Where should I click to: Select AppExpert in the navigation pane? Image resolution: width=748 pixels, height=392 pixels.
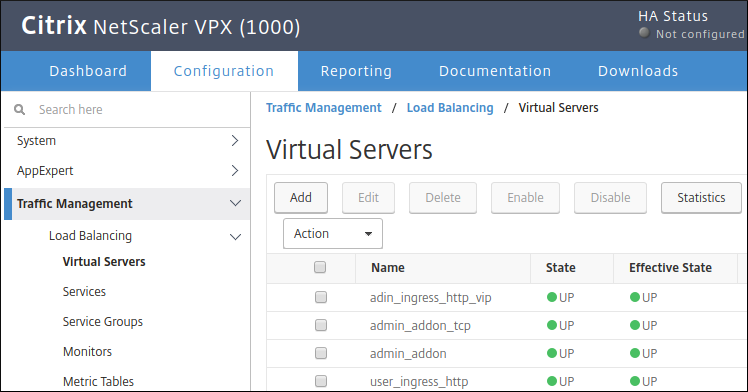pyautogui.click(x=45, y=171)
